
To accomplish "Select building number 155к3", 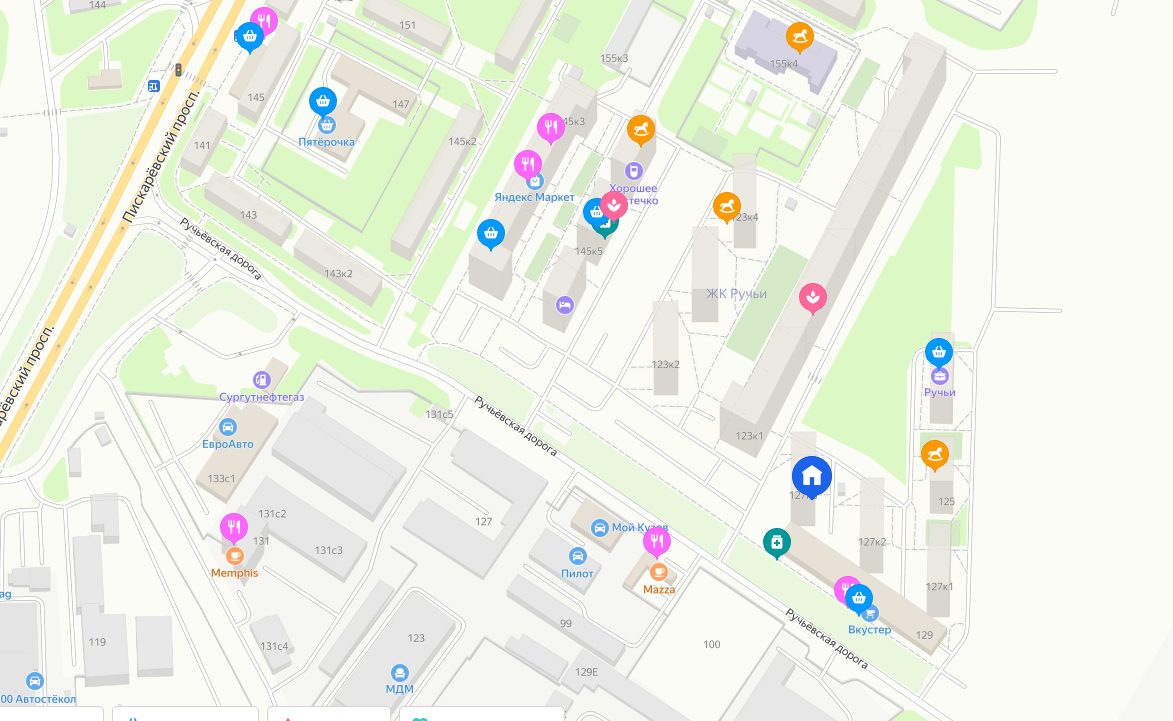I will coord(614,58).
